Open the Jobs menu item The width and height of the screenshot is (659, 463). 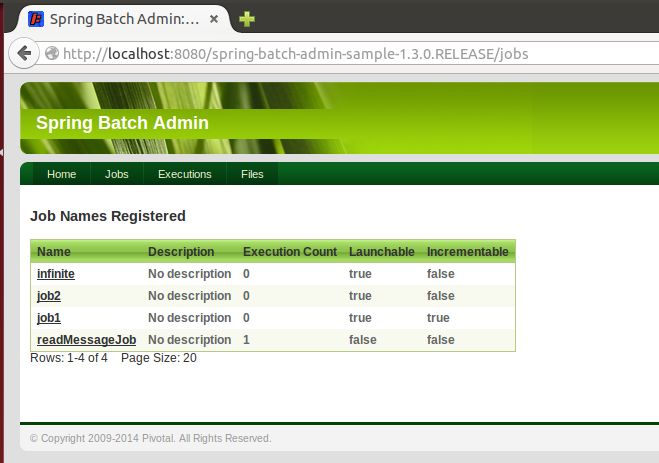tap(116, 174)
